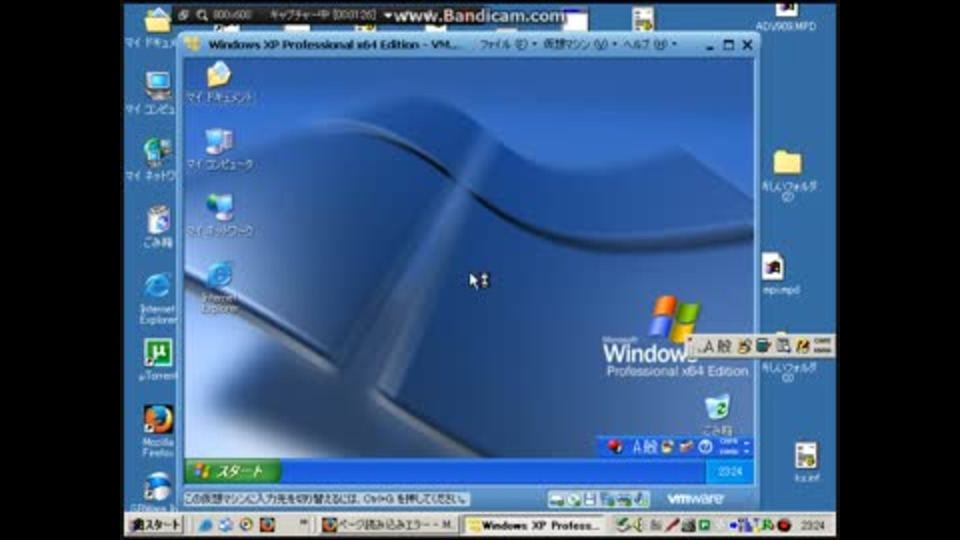Screen dimensions: 960x540
Task: Click the VMware sound card device icon
Action: point(640,500)
